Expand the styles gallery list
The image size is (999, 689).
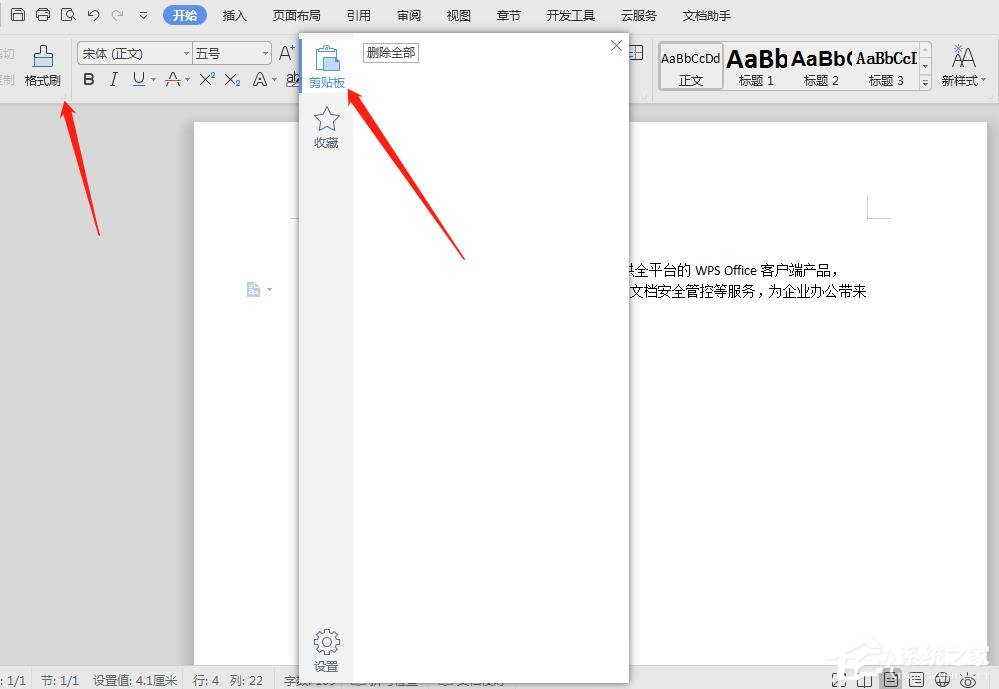pyautogui.click(x=926, y=82)
